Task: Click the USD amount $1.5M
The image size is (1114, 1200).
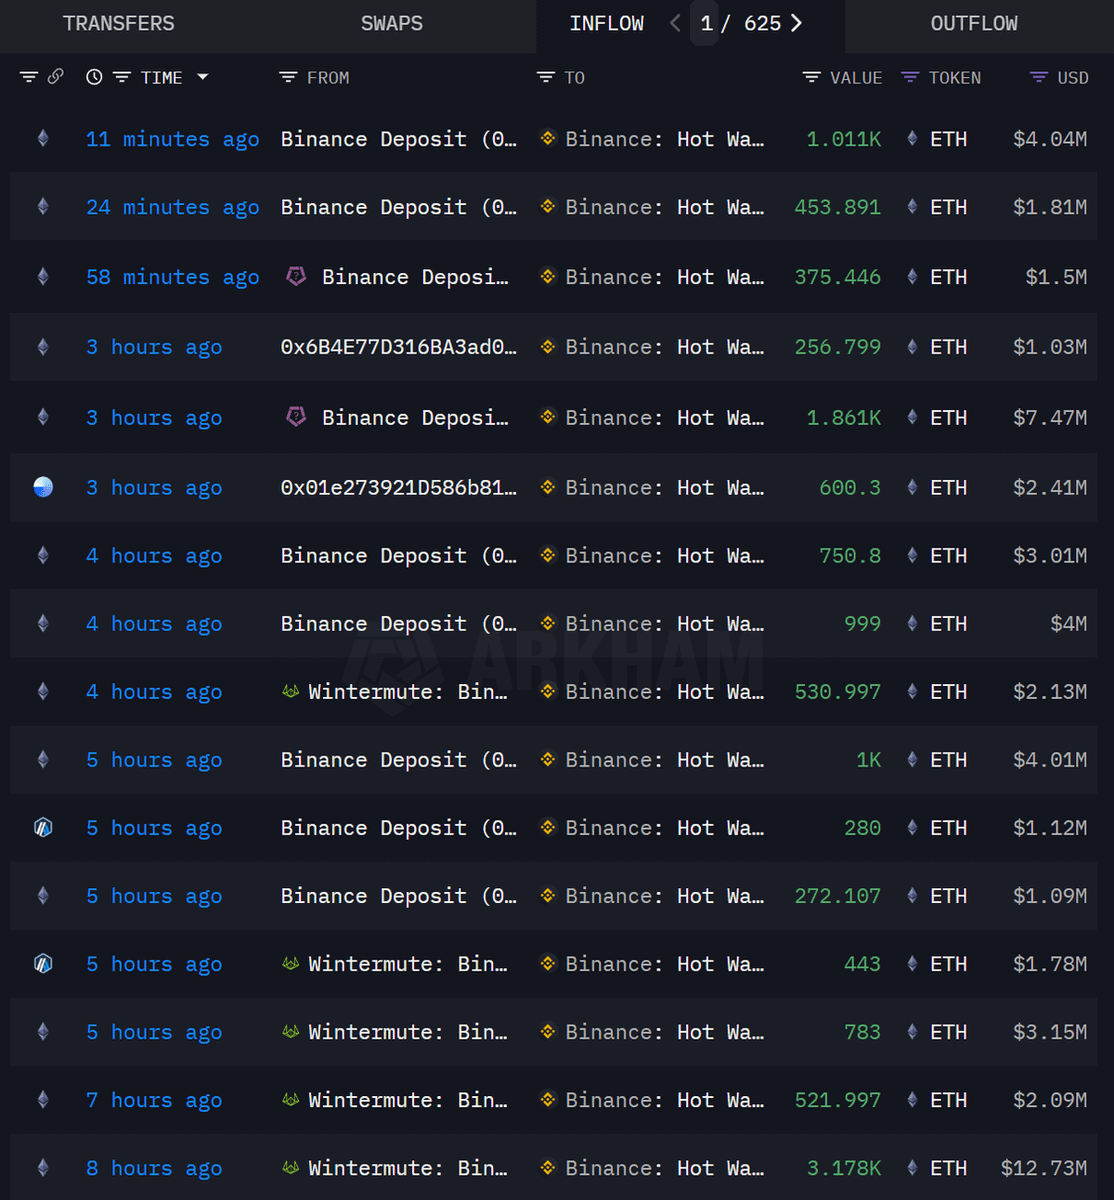Action: tap(1056, 277)
